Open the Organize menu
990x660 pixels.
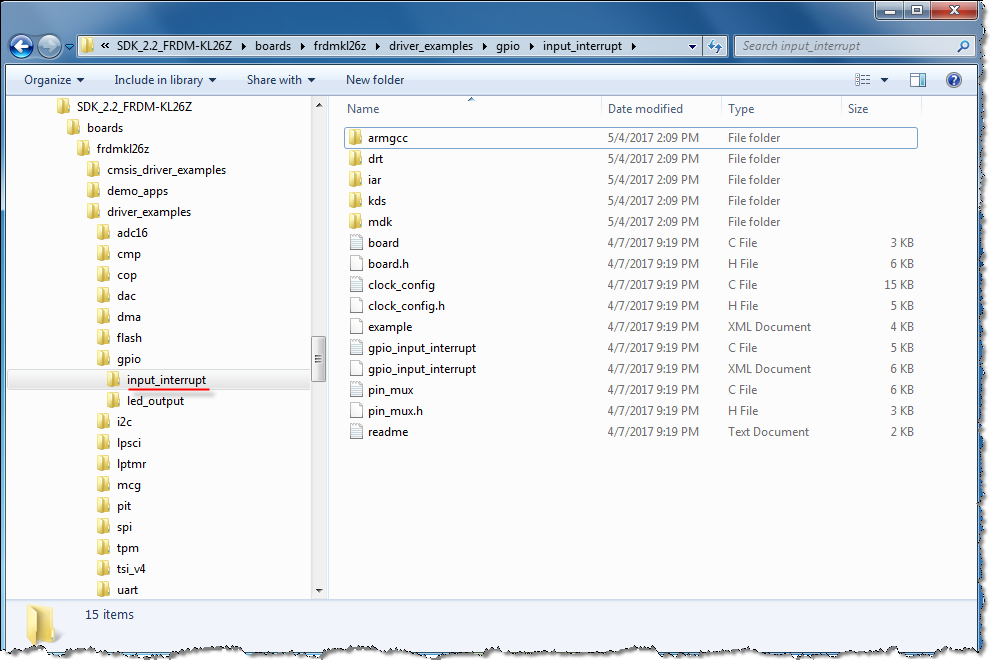tap(54, 80)
